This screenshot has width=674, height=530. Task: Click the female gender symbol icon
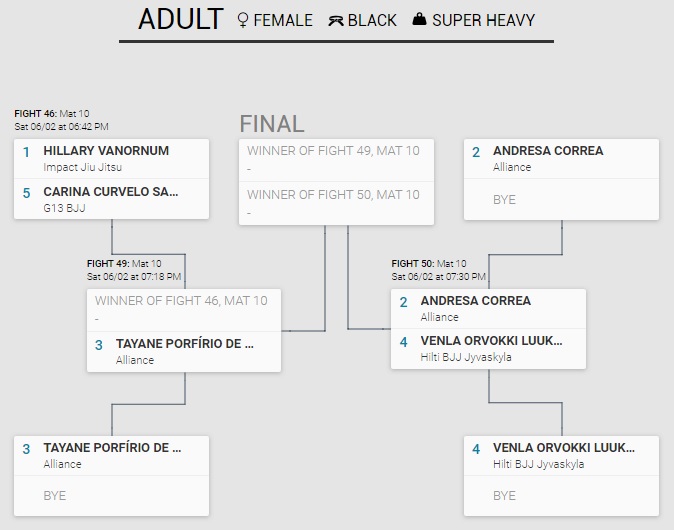(x=243, y=20)
